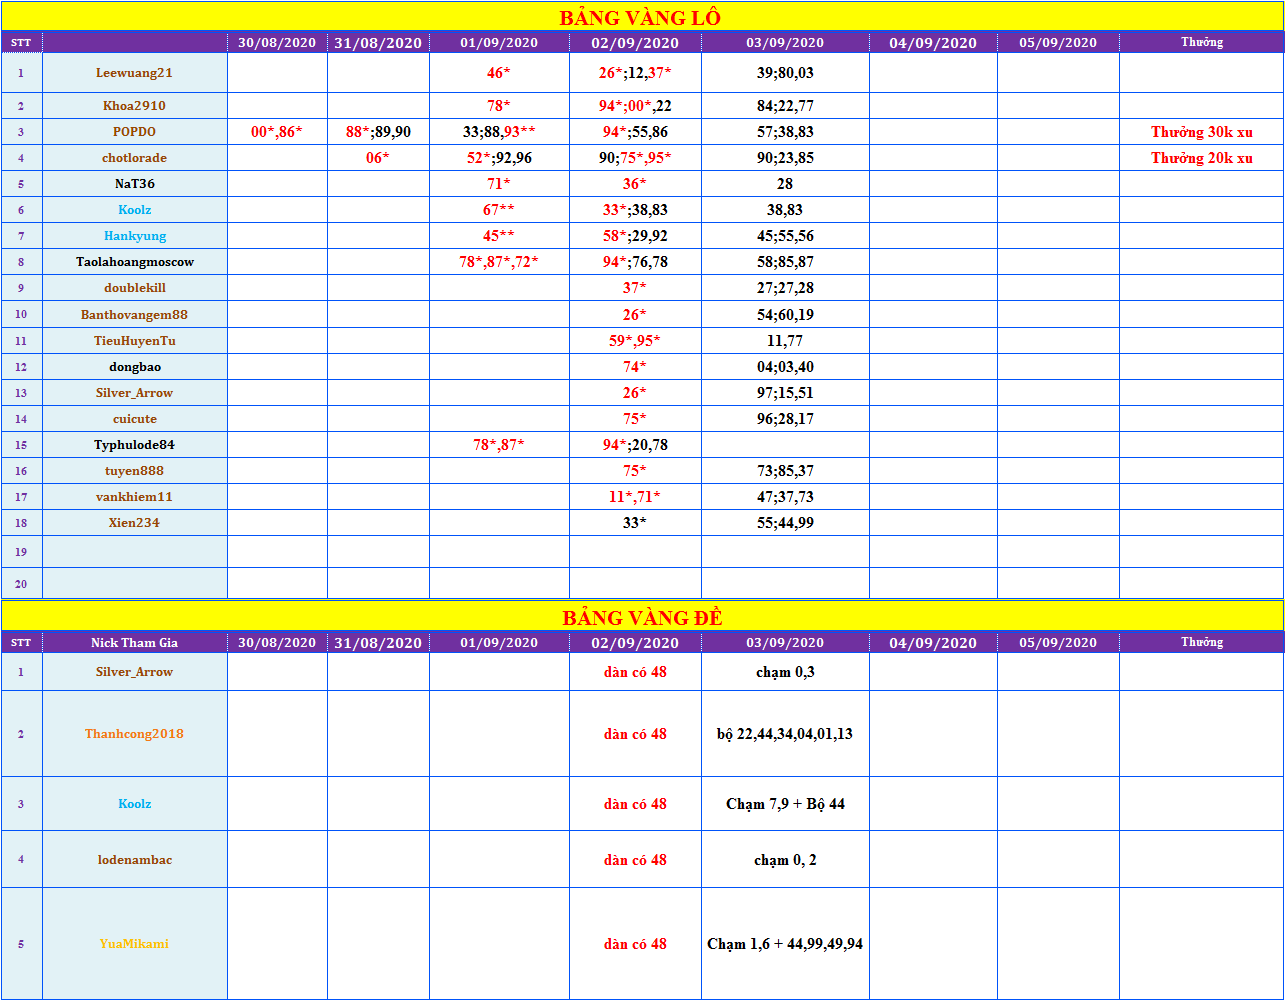Click the vankhiem11 name cell
This screenshot has height=1000, width=1285.
(135, 497)
